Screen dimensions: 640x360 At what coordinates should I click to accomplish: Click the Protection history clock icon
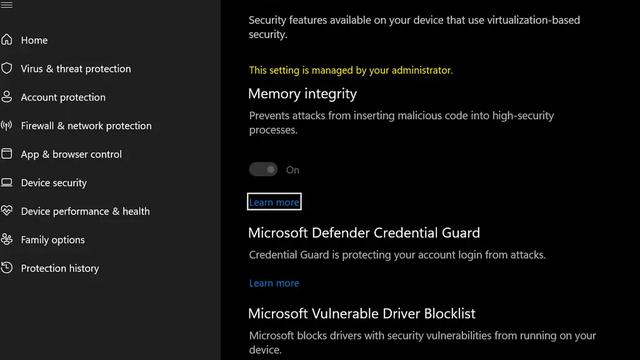7,268
